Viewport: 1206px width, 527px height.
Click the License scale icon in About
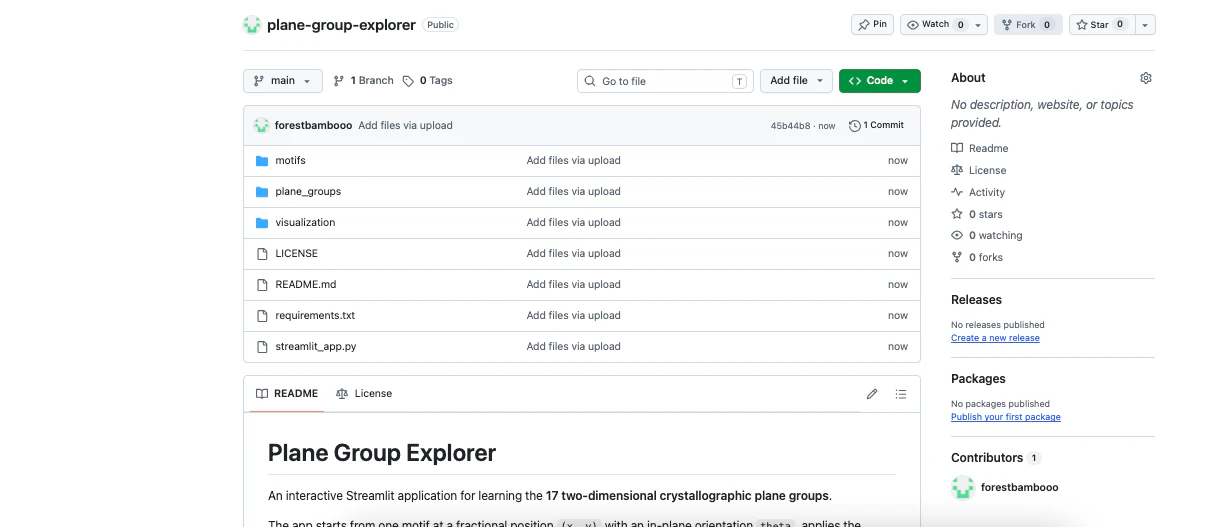point(957,170)
